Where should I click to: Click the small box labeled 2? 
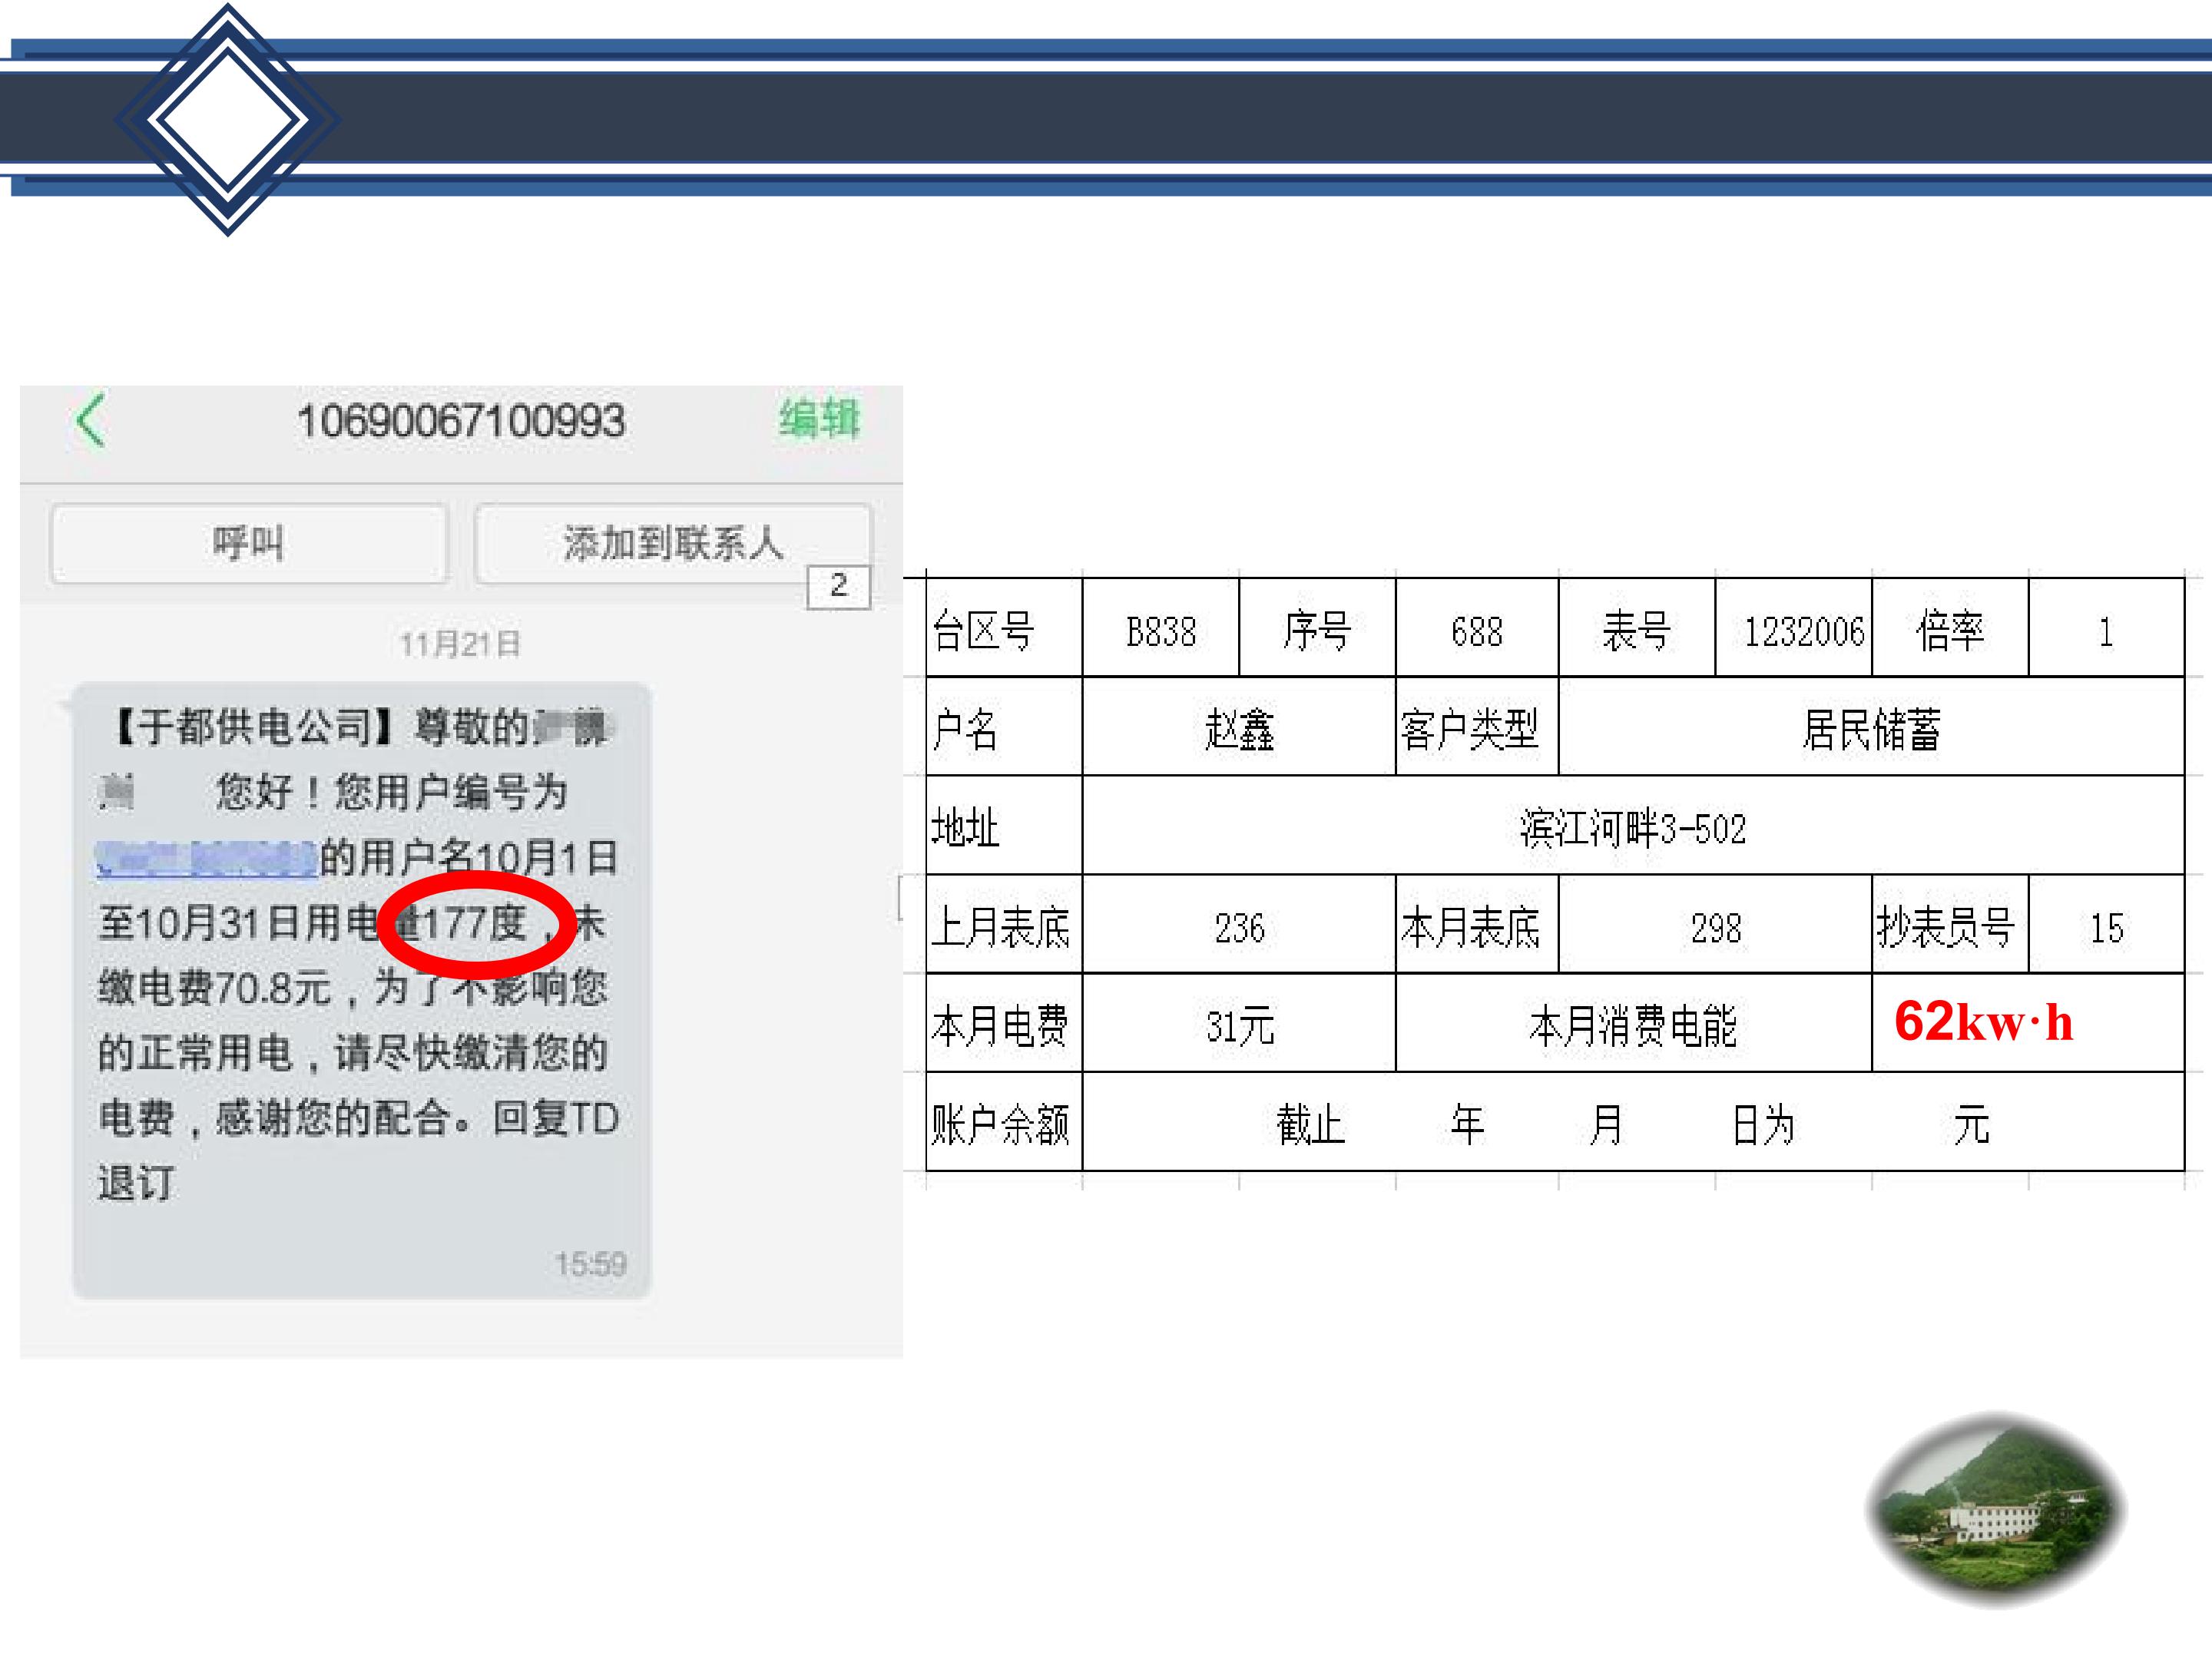tap(839, 586)
